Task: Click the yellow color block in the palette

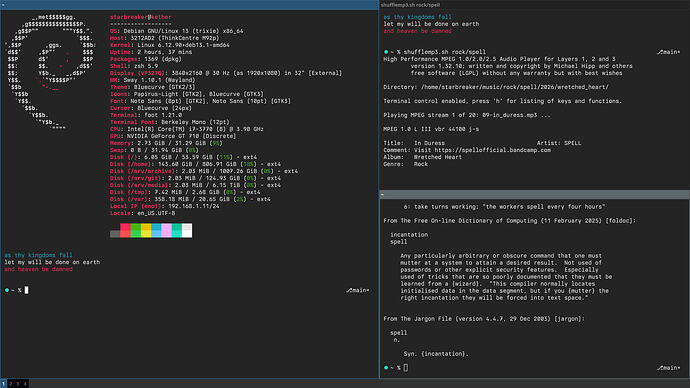Action: click(146, 231)
